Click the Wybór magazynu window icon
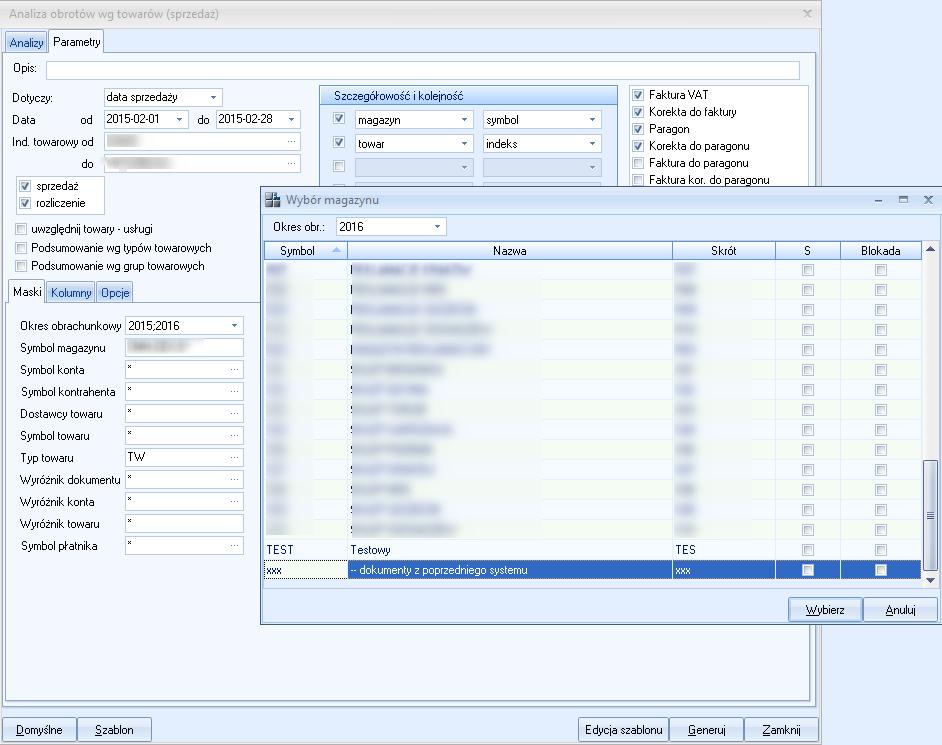Image resolution: width=942 pixels, height=745 pixels. (273, 200)
